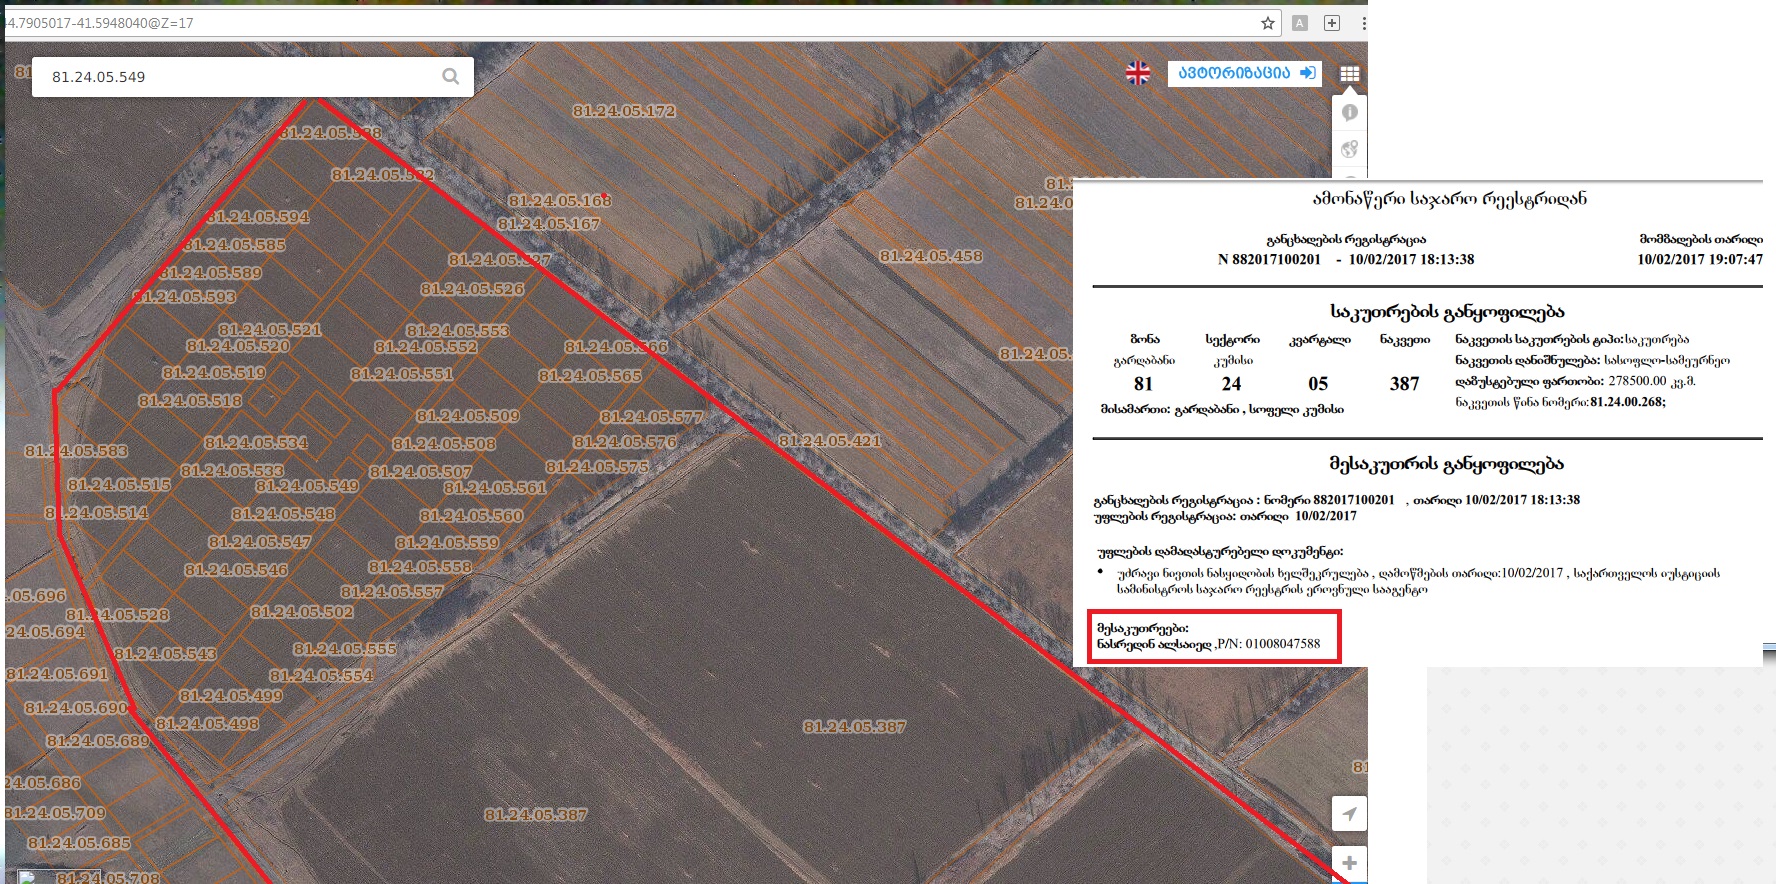Select map parcel label 81.24.05.554

pyautogui.click(x=321, y=676)
